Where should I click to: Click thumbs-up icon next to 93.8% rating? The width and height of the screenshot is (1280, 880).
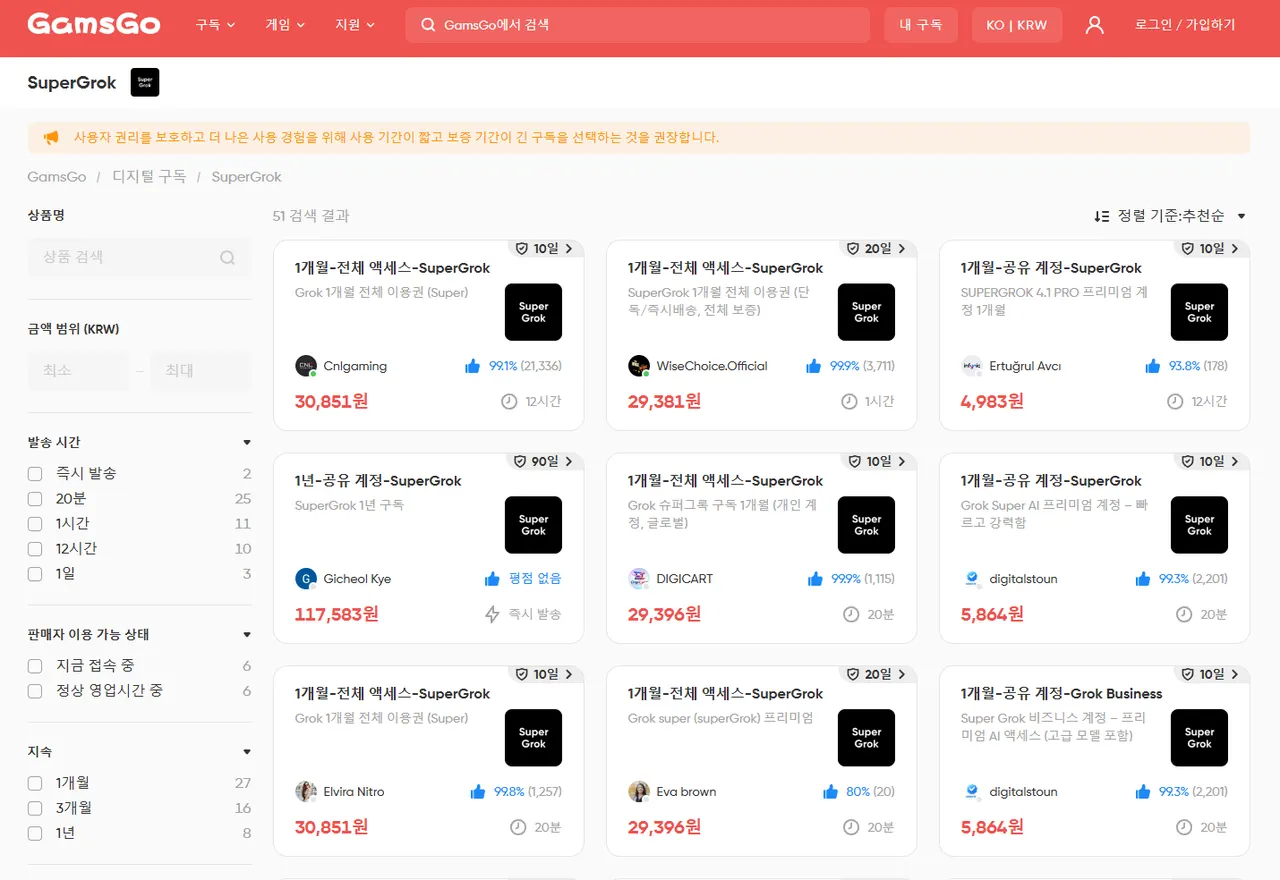1153,366
